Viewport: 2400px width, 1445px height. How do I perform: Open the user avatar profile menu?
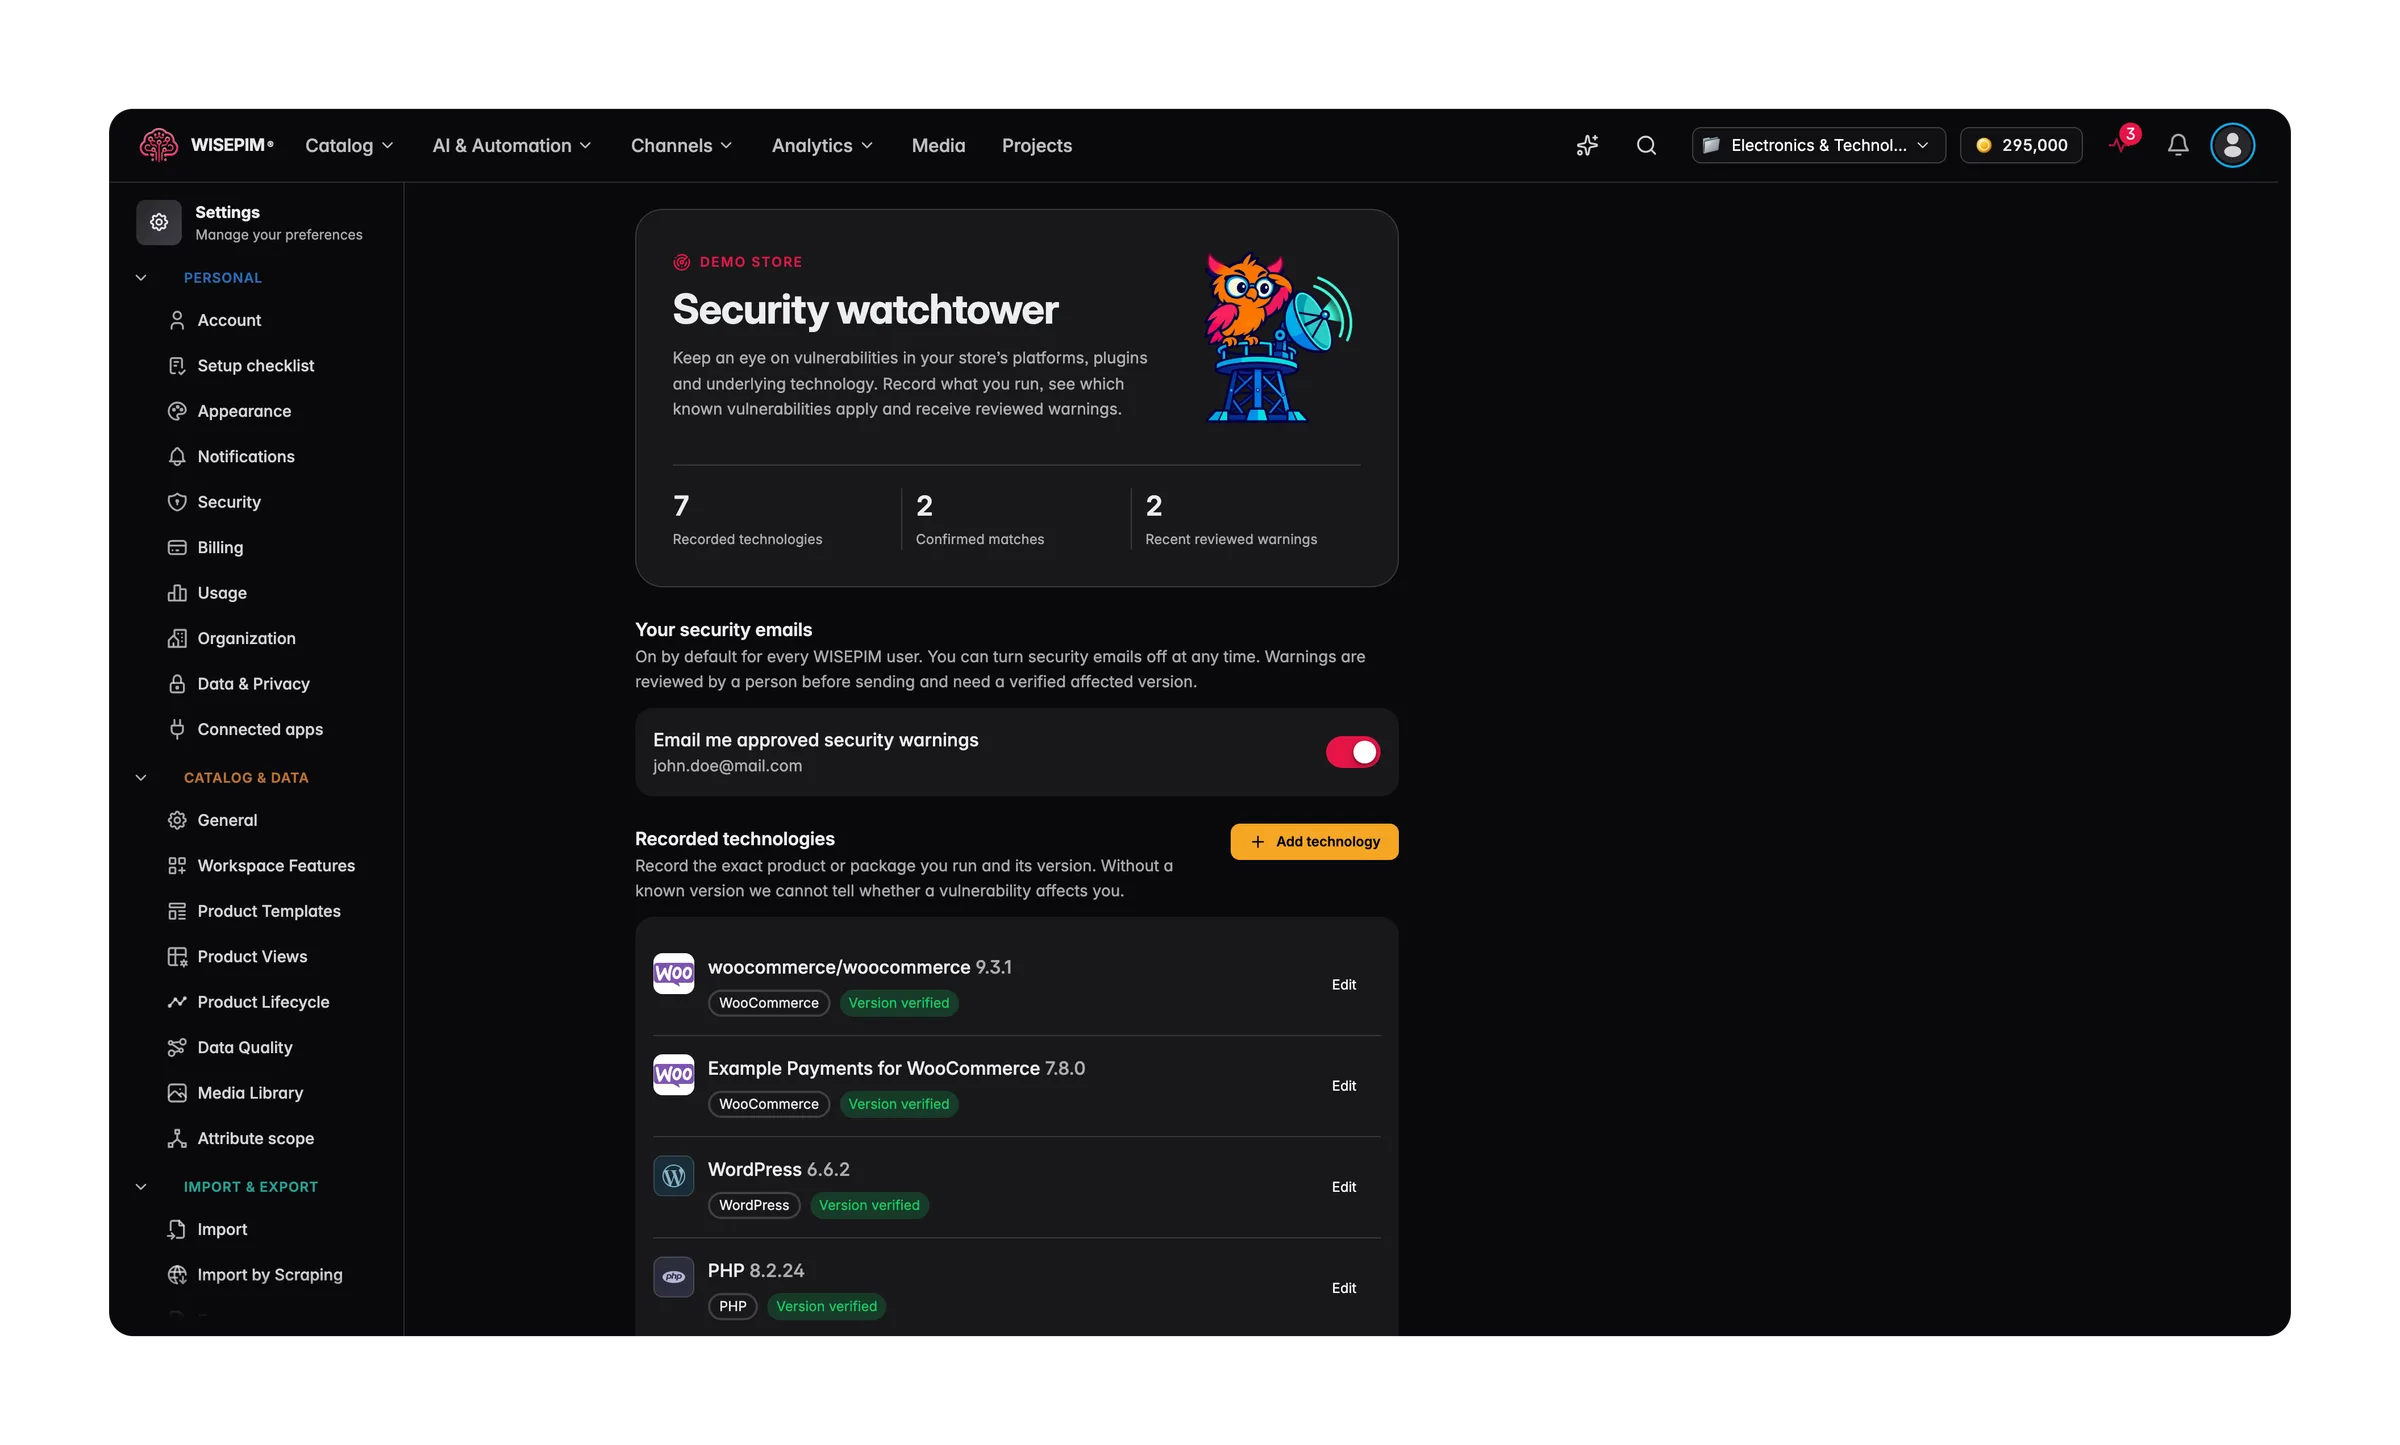click(2232, 146)
